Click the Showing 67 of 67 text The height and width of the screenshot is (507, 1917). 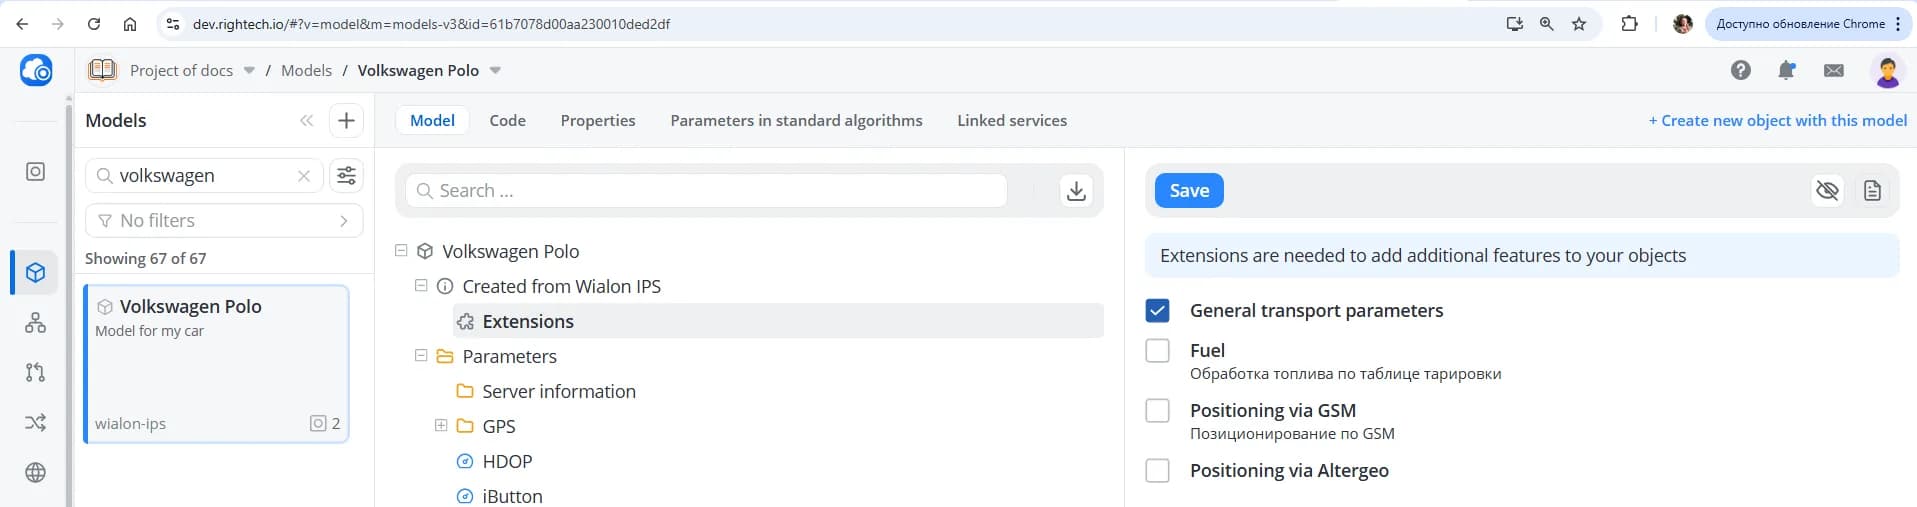click(146, 258)
